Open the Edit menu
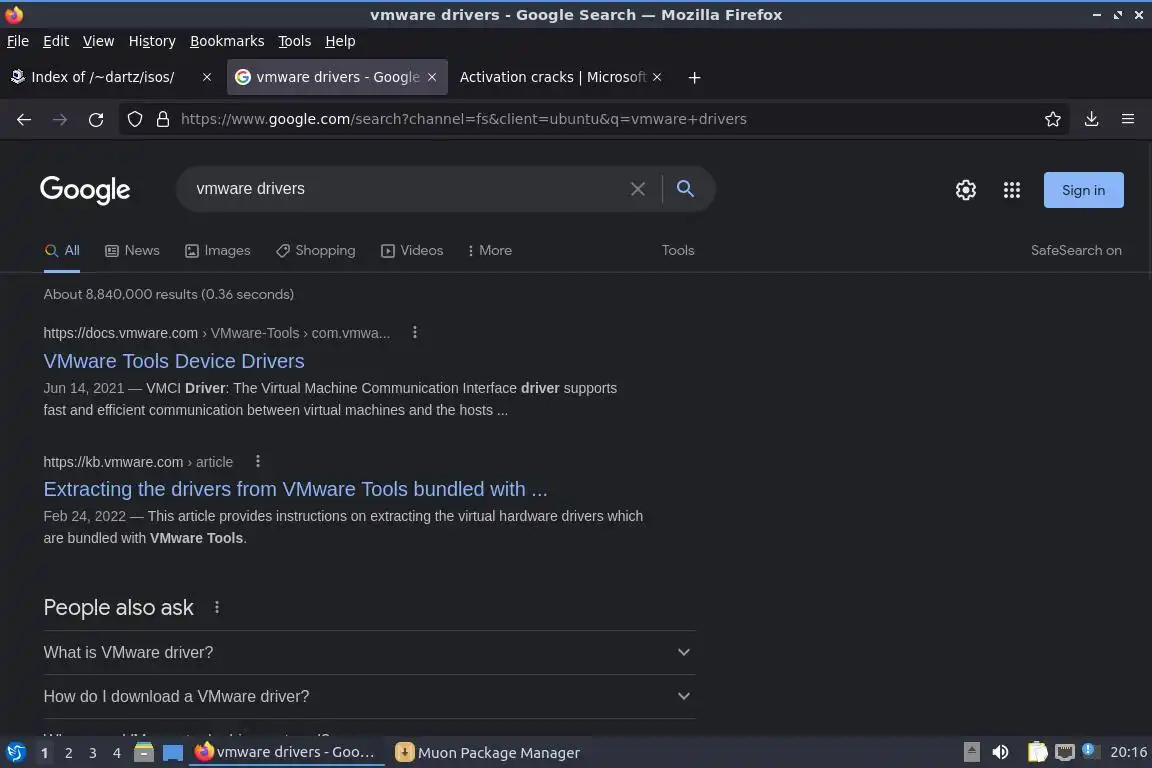1152x768 pixels. pos(56,41)
